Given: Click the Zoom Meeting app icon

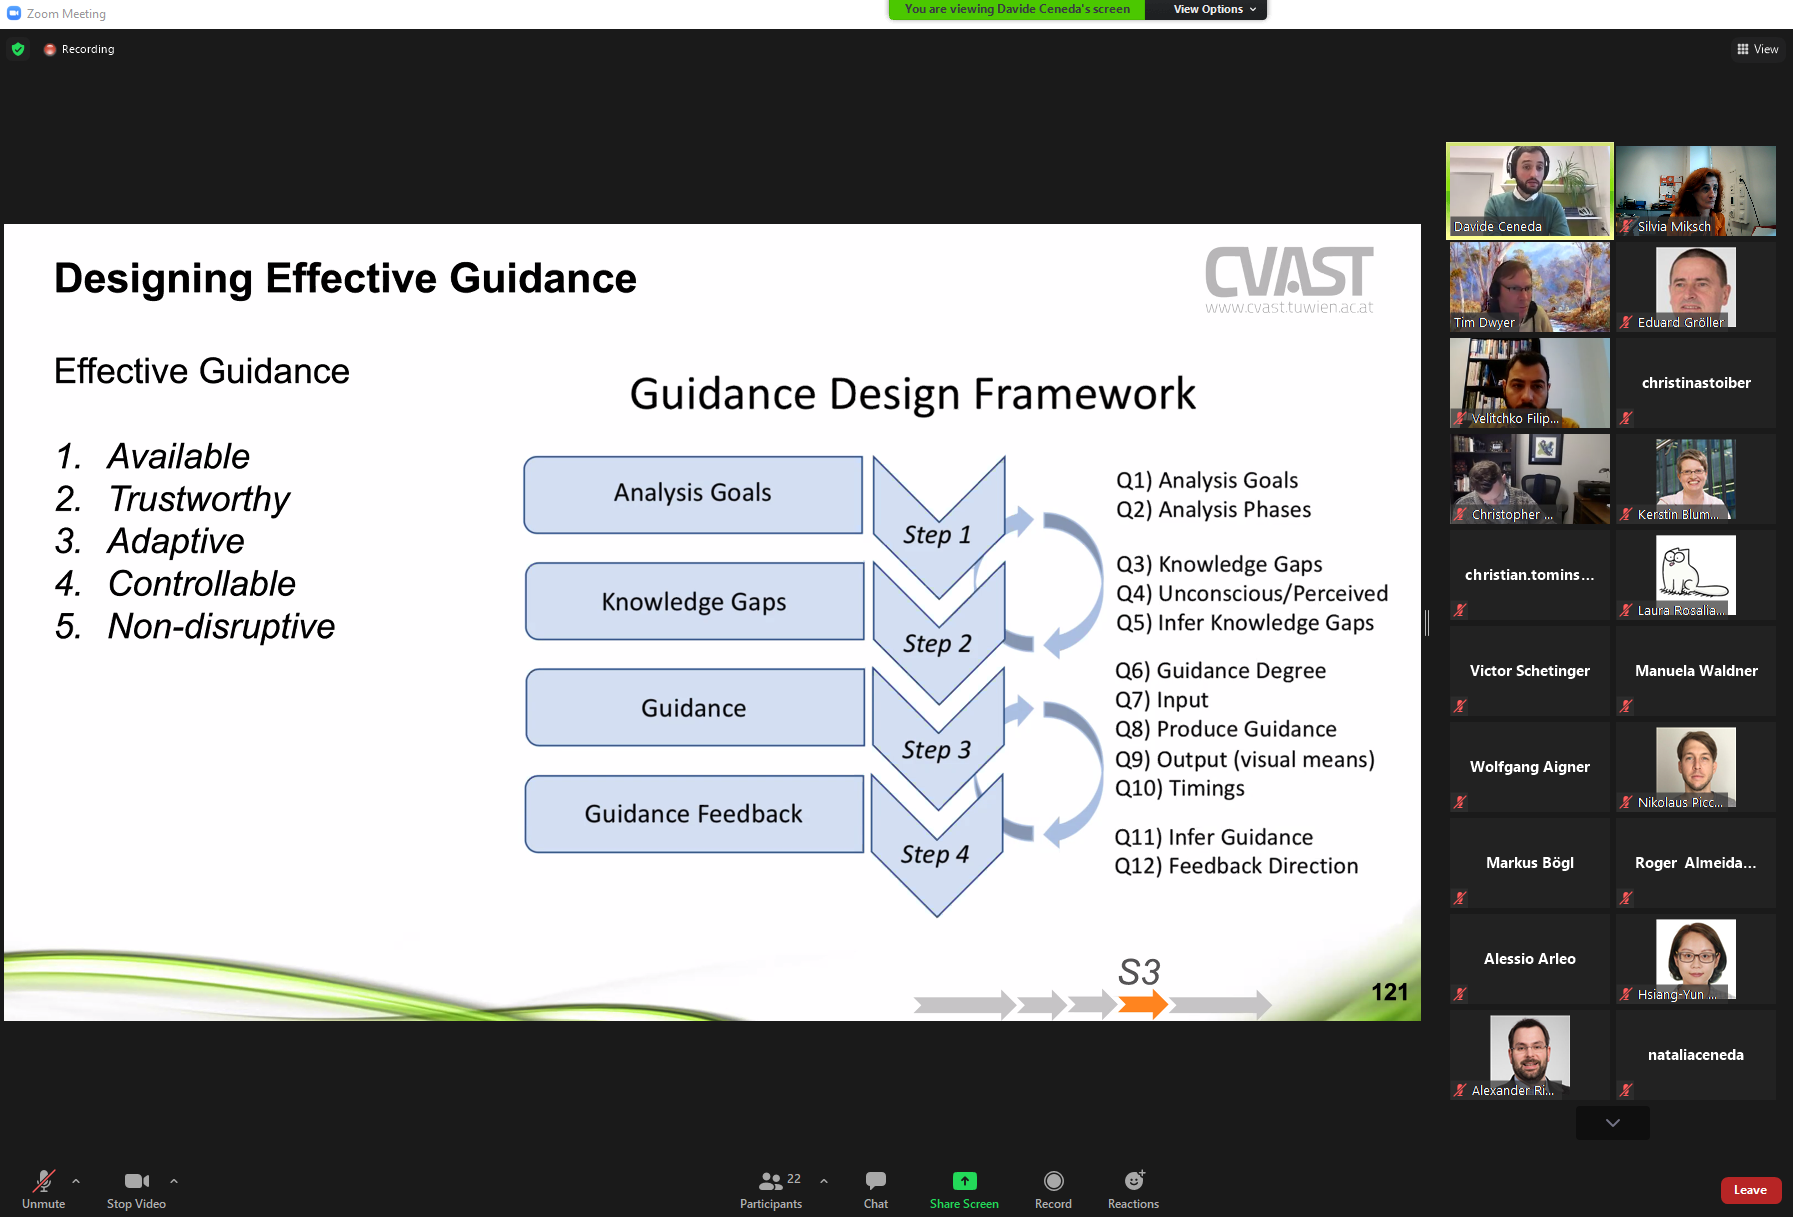Looking at the screenshot, I should pos(14,13).
